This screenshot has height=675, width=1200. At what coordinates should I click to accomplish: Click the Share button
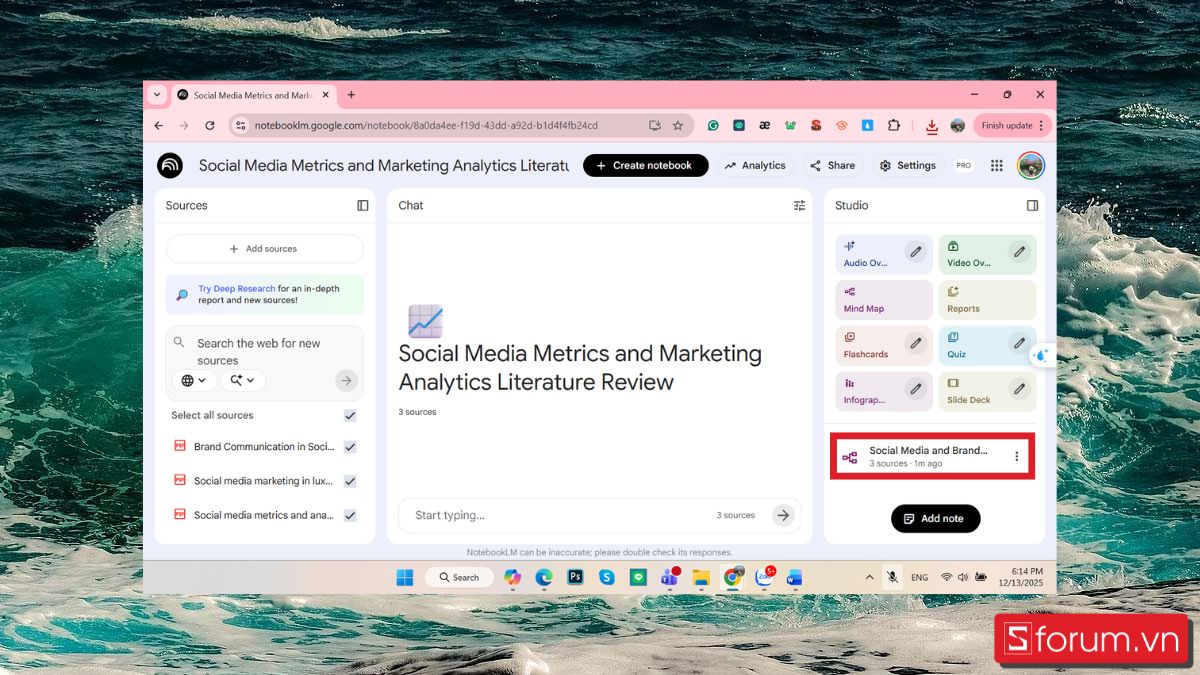832,165
